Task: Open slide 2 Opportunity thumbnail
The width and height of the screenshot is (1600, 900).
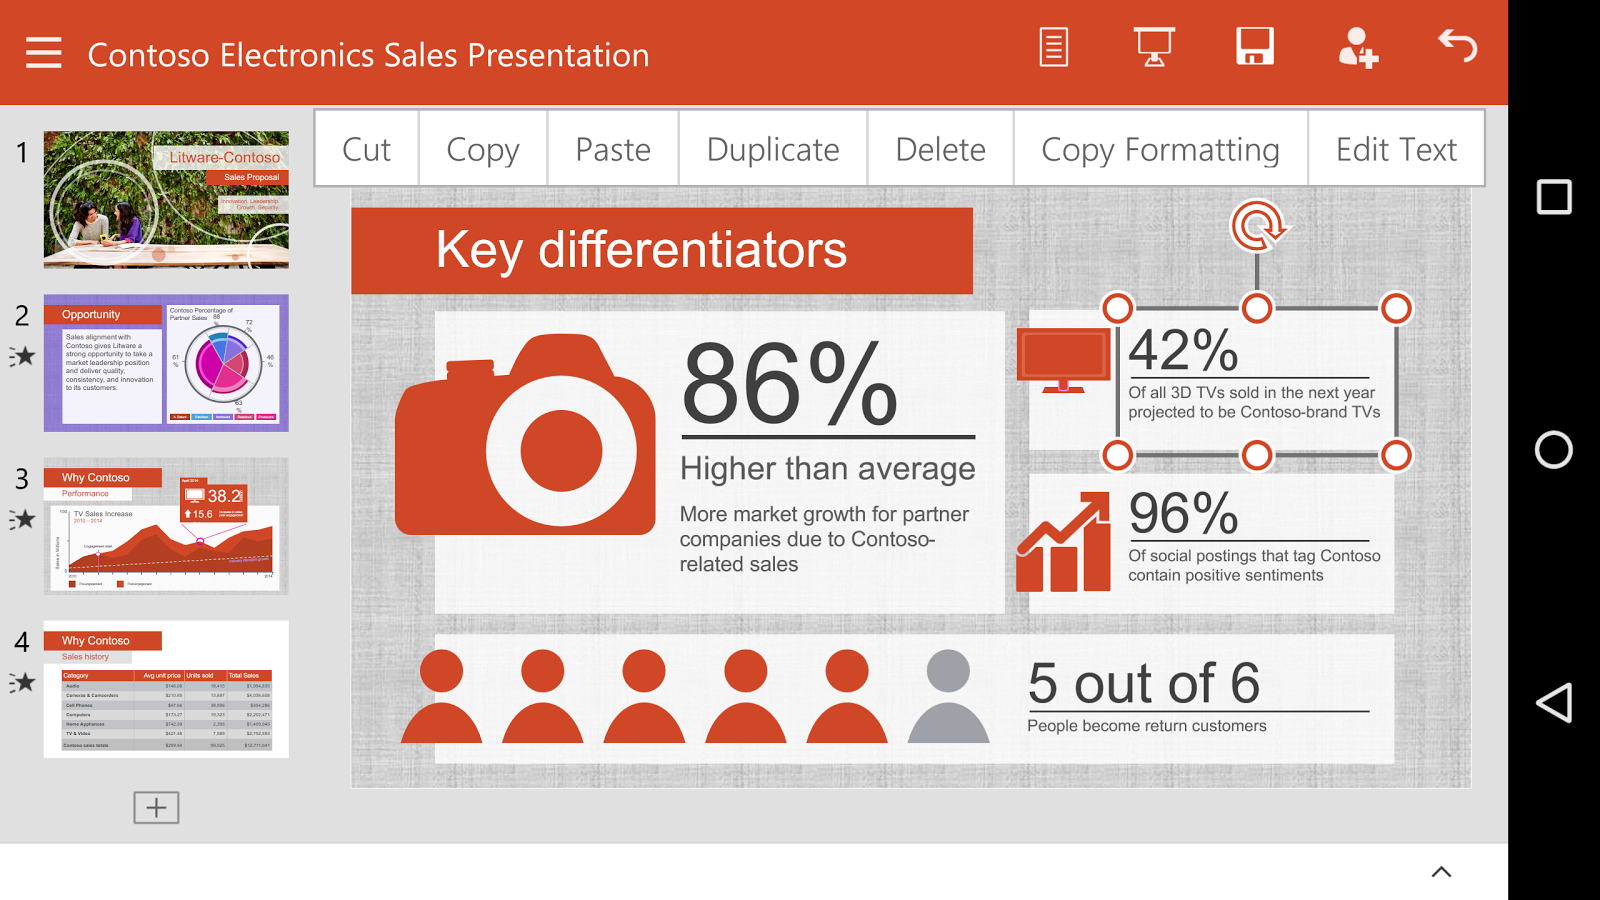Action: (x=166, y=363)
